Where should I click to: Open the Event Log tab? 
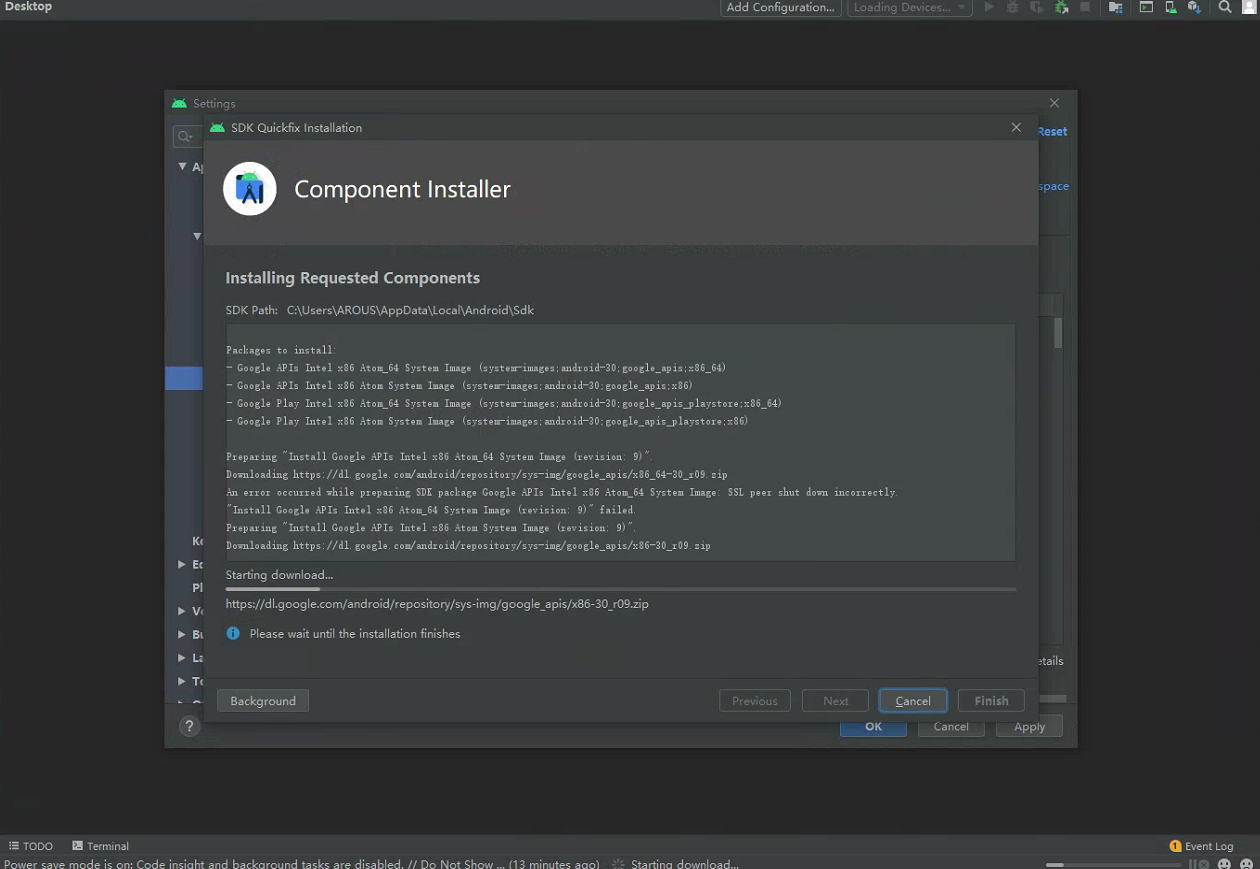pos(1201,846)
